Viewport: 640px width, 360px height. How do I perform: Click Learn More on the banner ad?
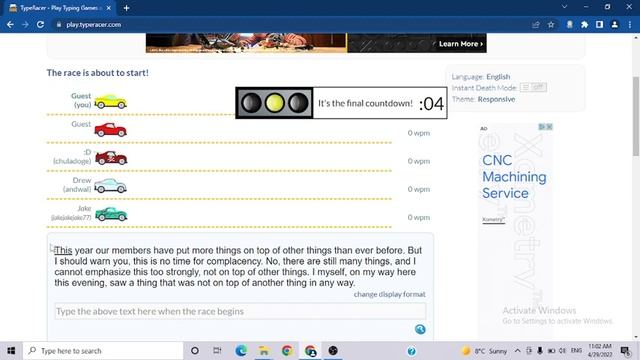(461, 44)
